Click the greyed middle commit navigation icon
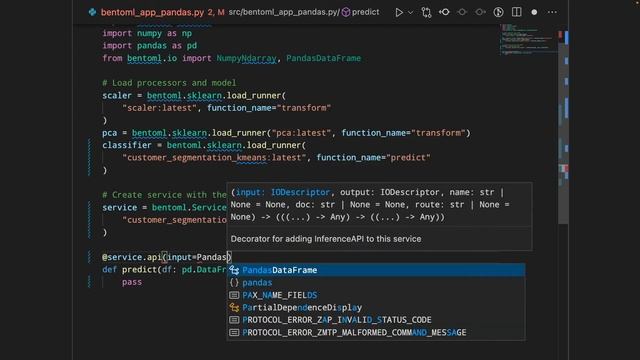The width and height of the screenshot is (640, 360). (x=462, y=12)
